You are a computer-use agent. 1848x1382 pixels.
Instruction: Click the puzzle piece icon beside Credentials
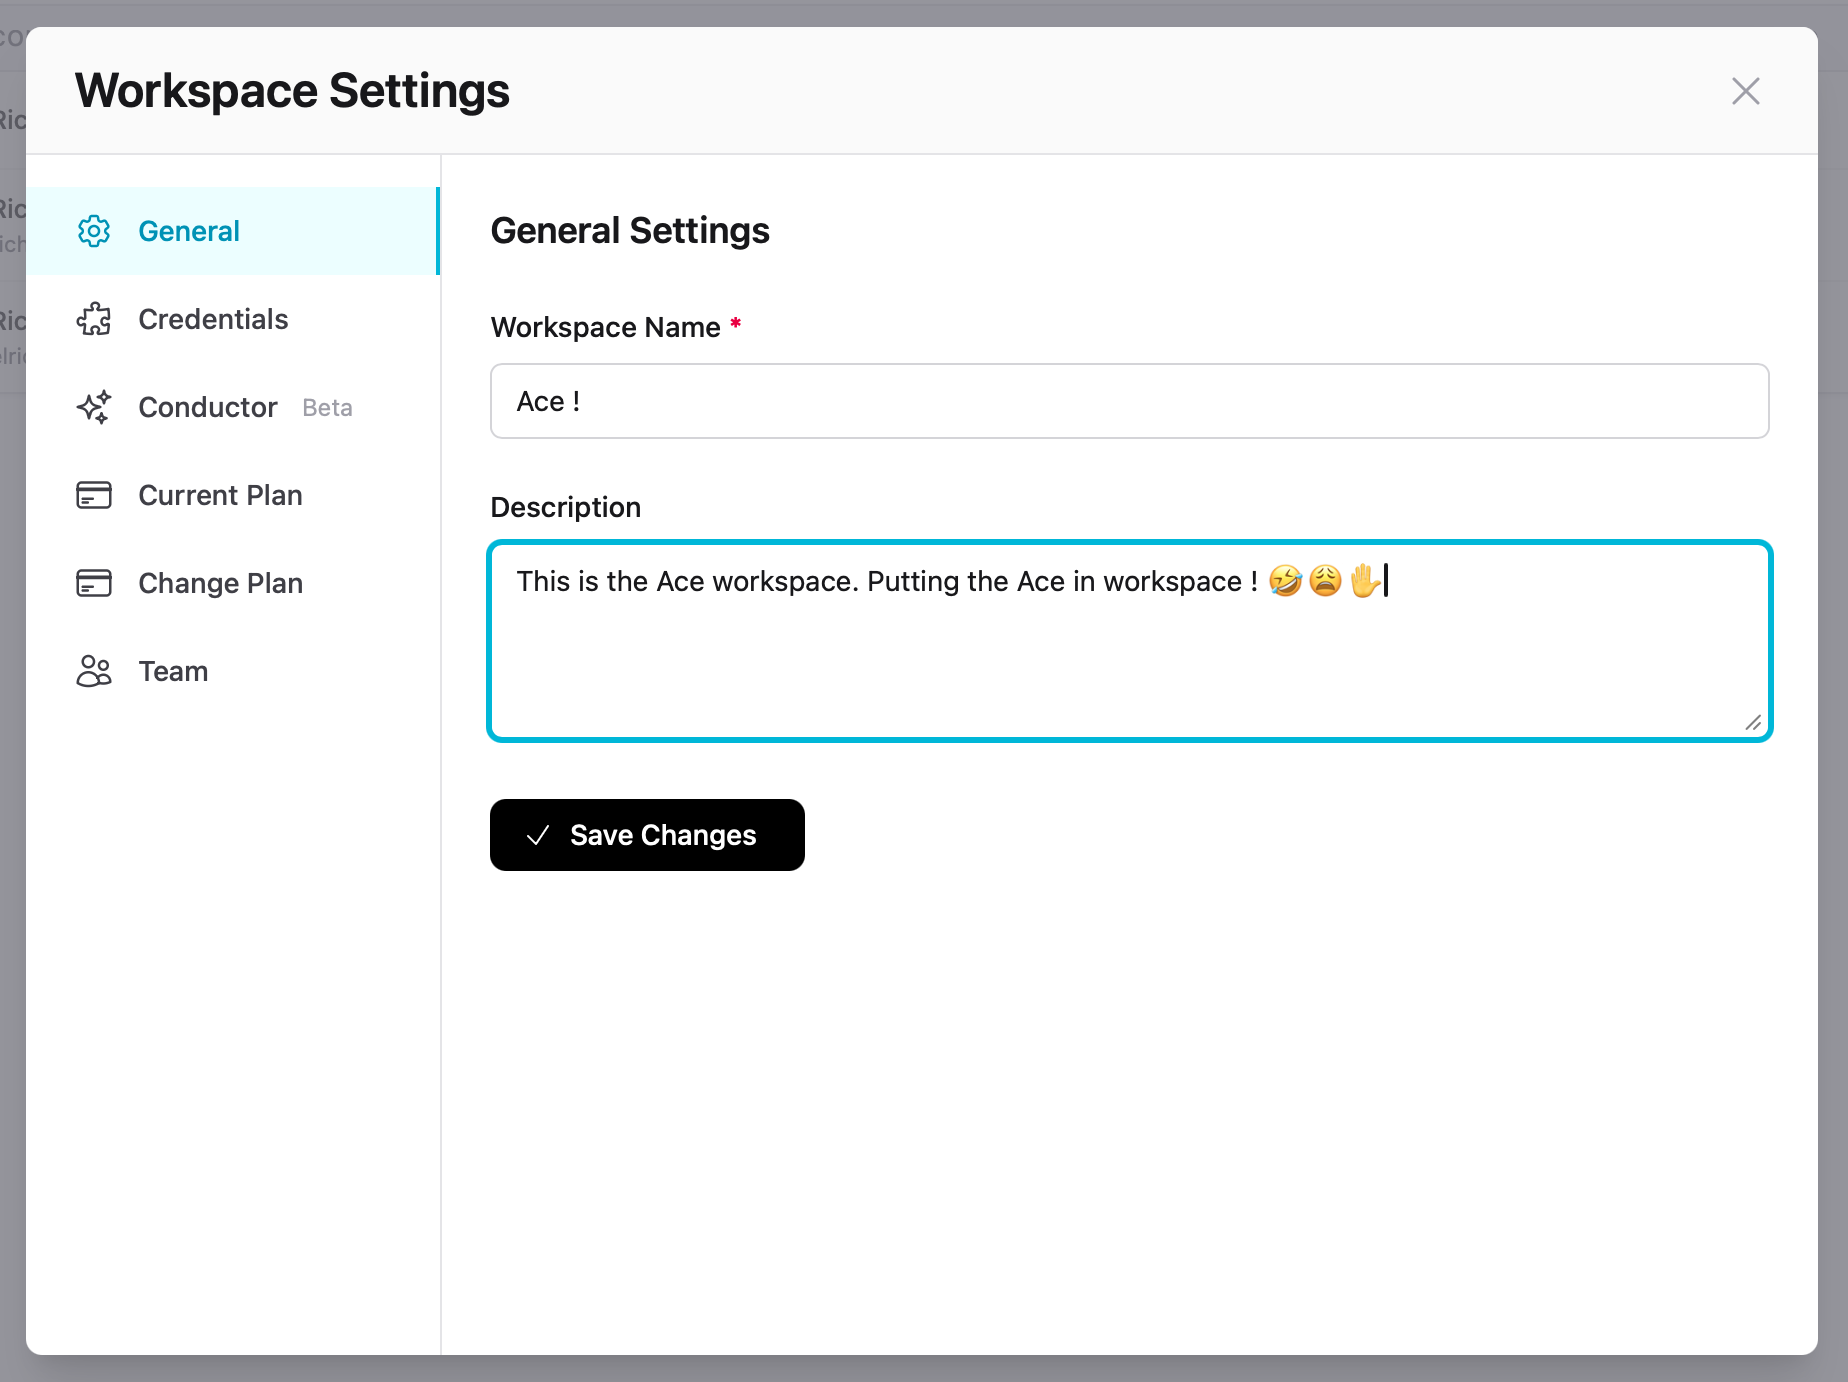(94, 319)
